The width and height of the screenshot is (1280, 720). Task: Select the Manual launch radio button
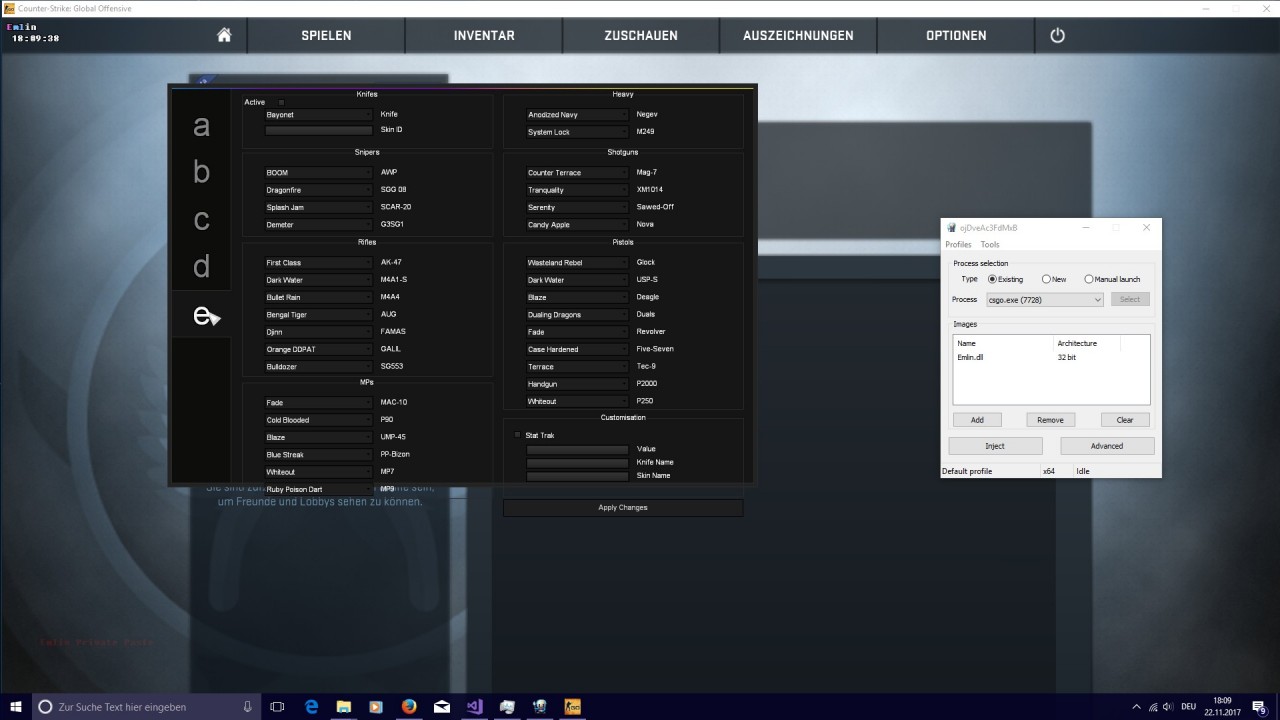click(1112, 279)
